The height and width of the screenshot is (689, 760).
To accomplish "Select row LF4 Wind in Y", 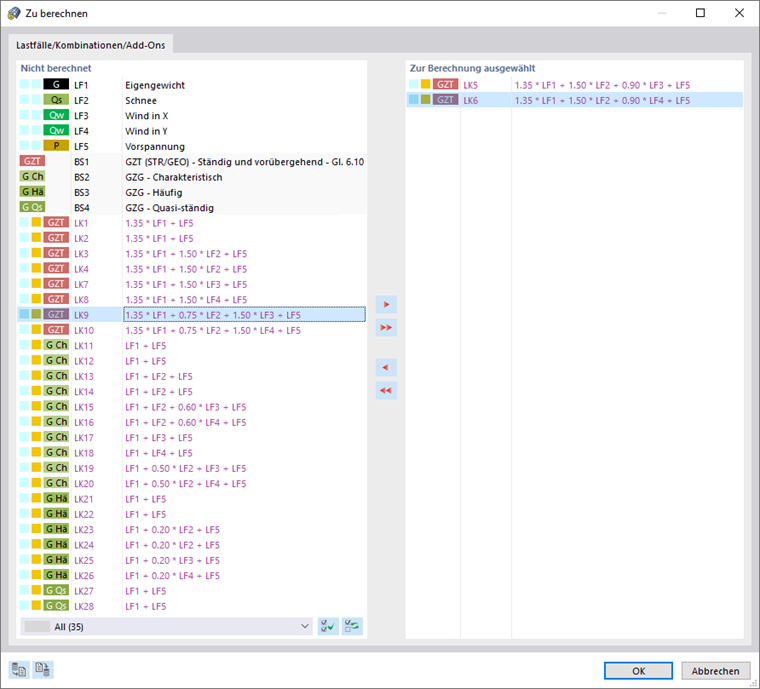I will click(x=192, y=131).
